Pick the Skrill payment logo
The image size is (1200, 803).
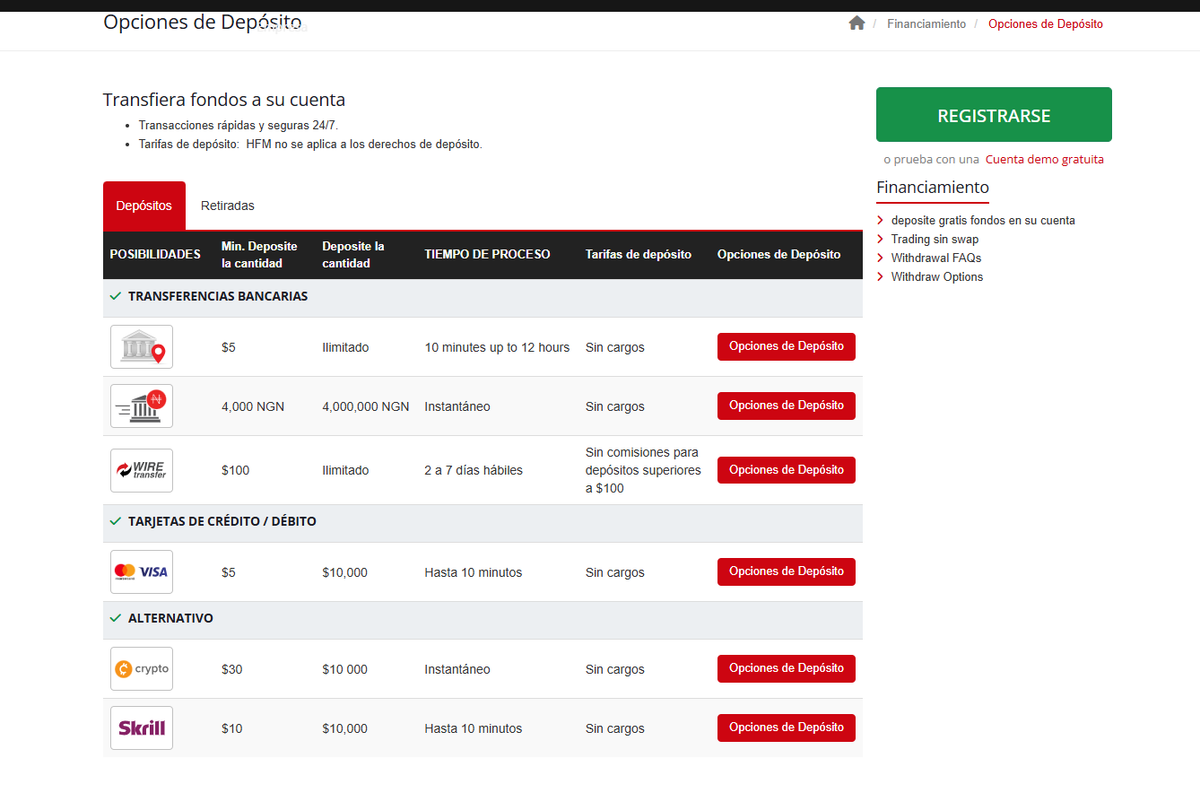[141, 728]
